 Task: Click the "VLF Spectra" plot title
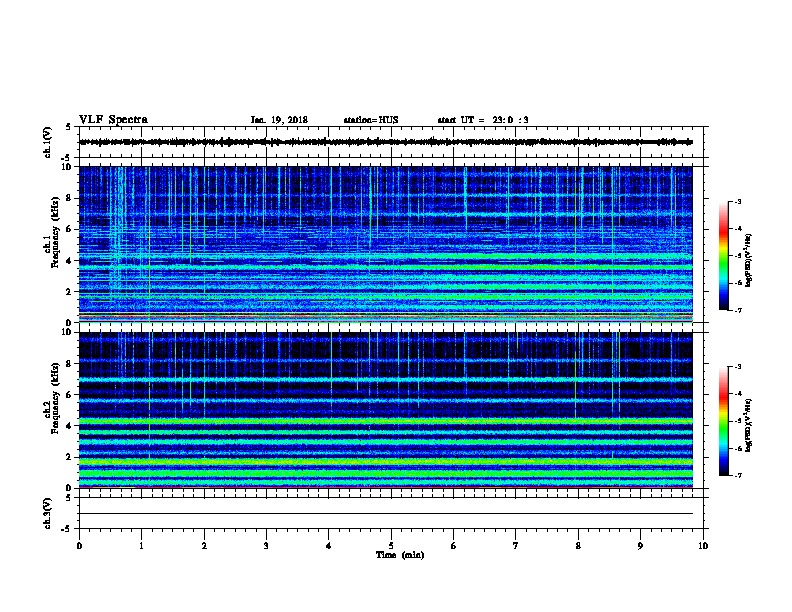click(113, 120)
